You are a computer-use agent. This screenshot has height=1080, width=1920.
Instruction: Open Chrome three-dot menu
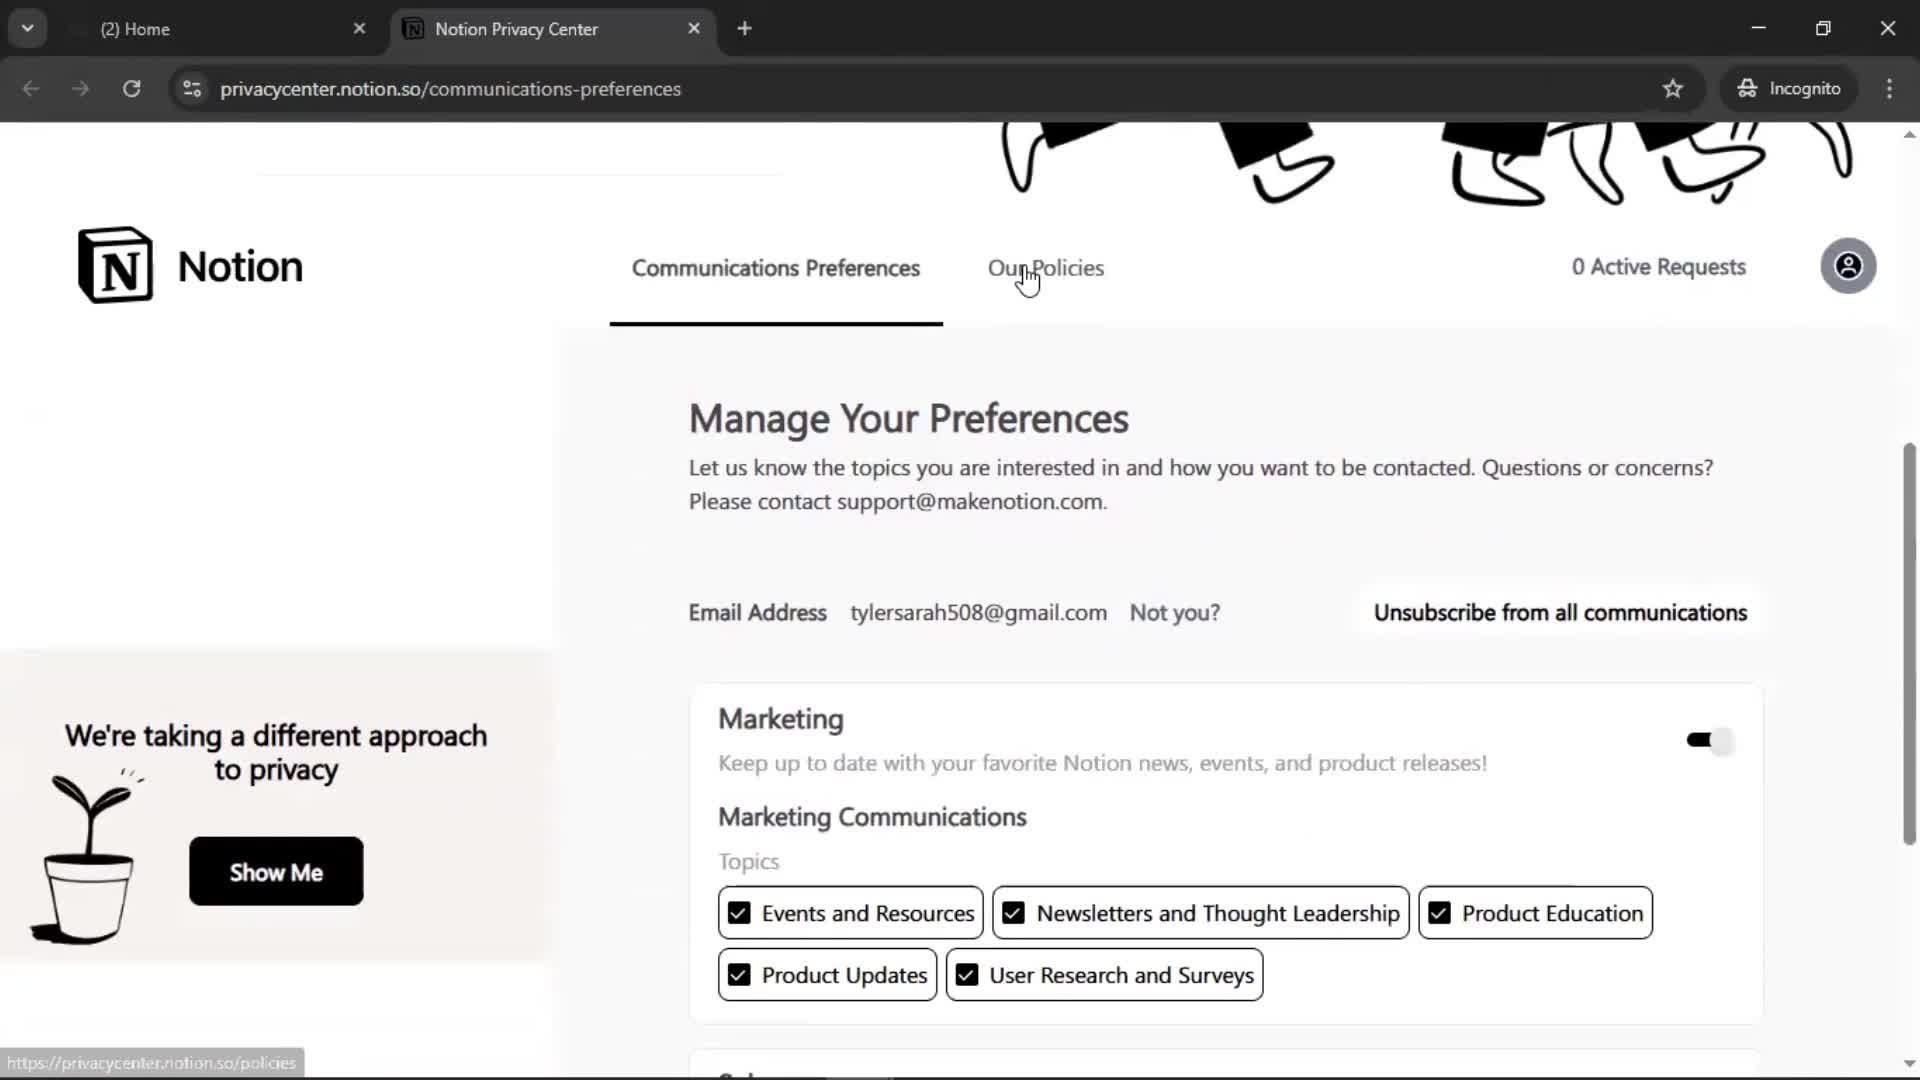[x=1889, y=89]
